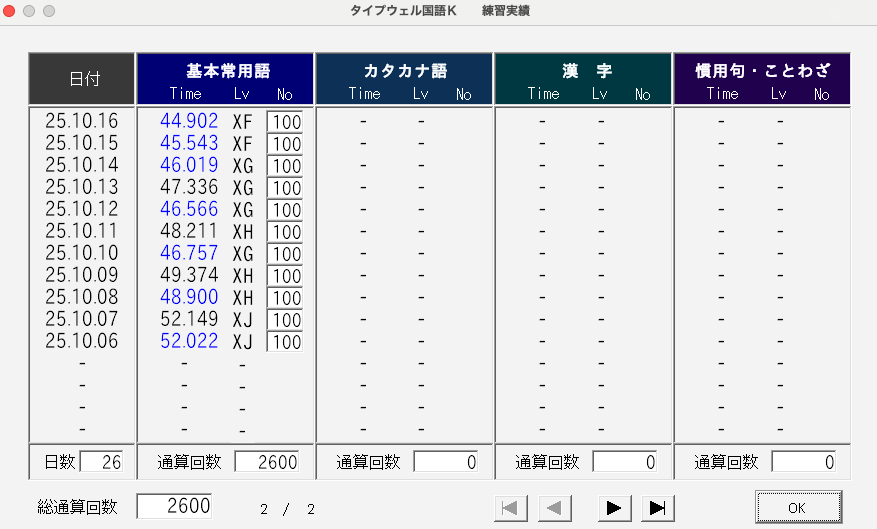Click the No box for 25.10.14
Screen dimensions: 877x529
click(285, 166)
